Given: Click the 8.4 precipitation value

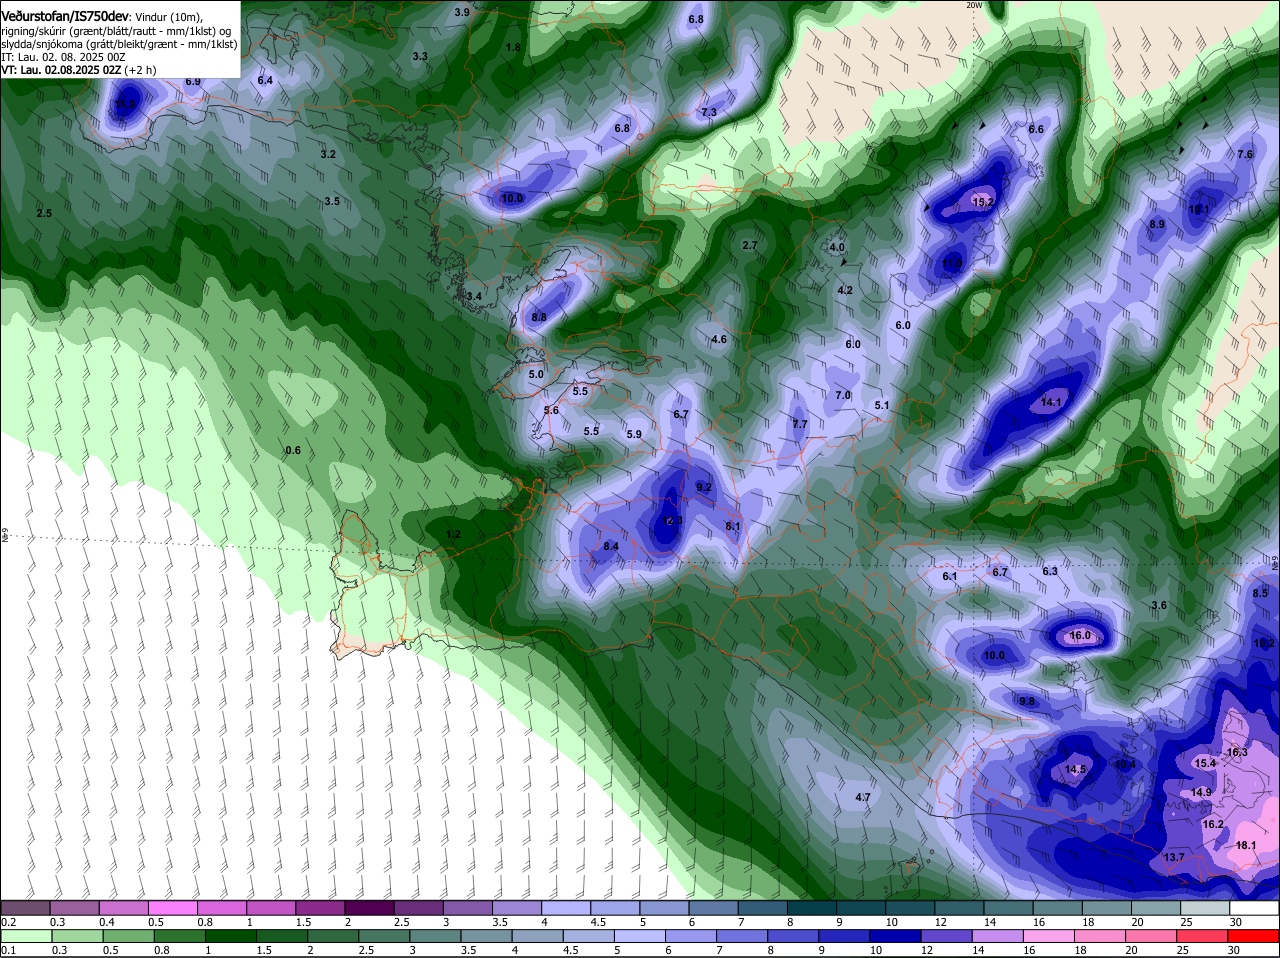Looking at the screenshot, I should [611, 546].
